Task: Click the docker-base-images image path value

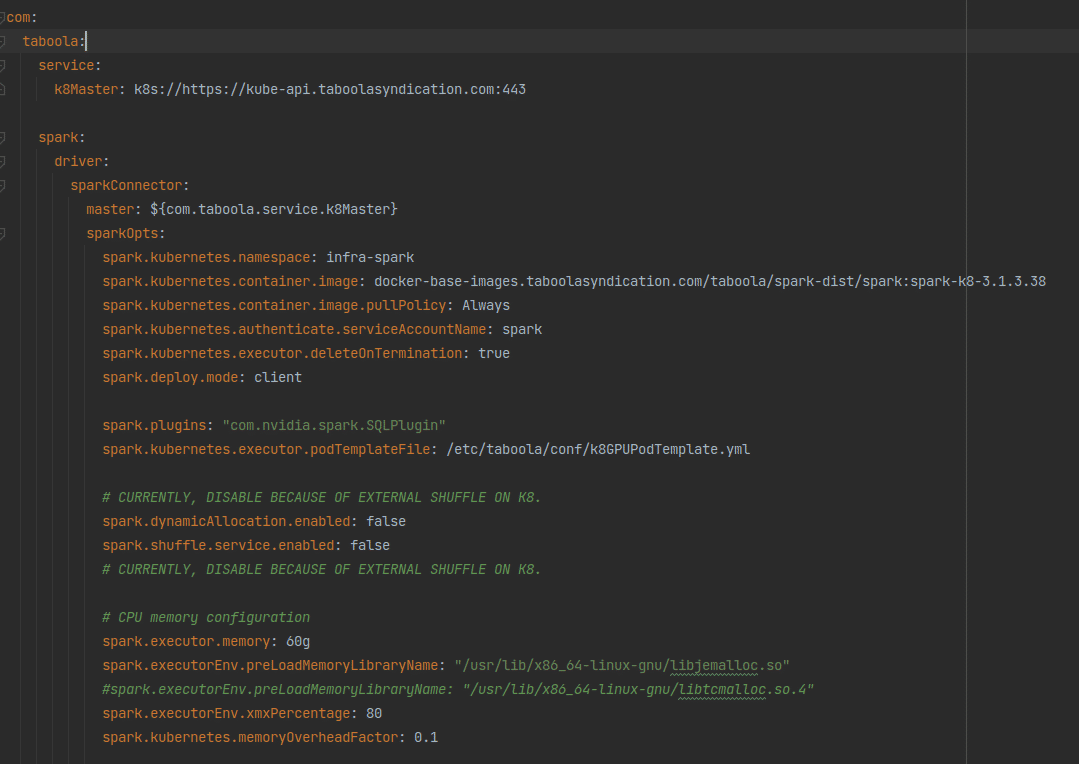Action: point(710,282)
